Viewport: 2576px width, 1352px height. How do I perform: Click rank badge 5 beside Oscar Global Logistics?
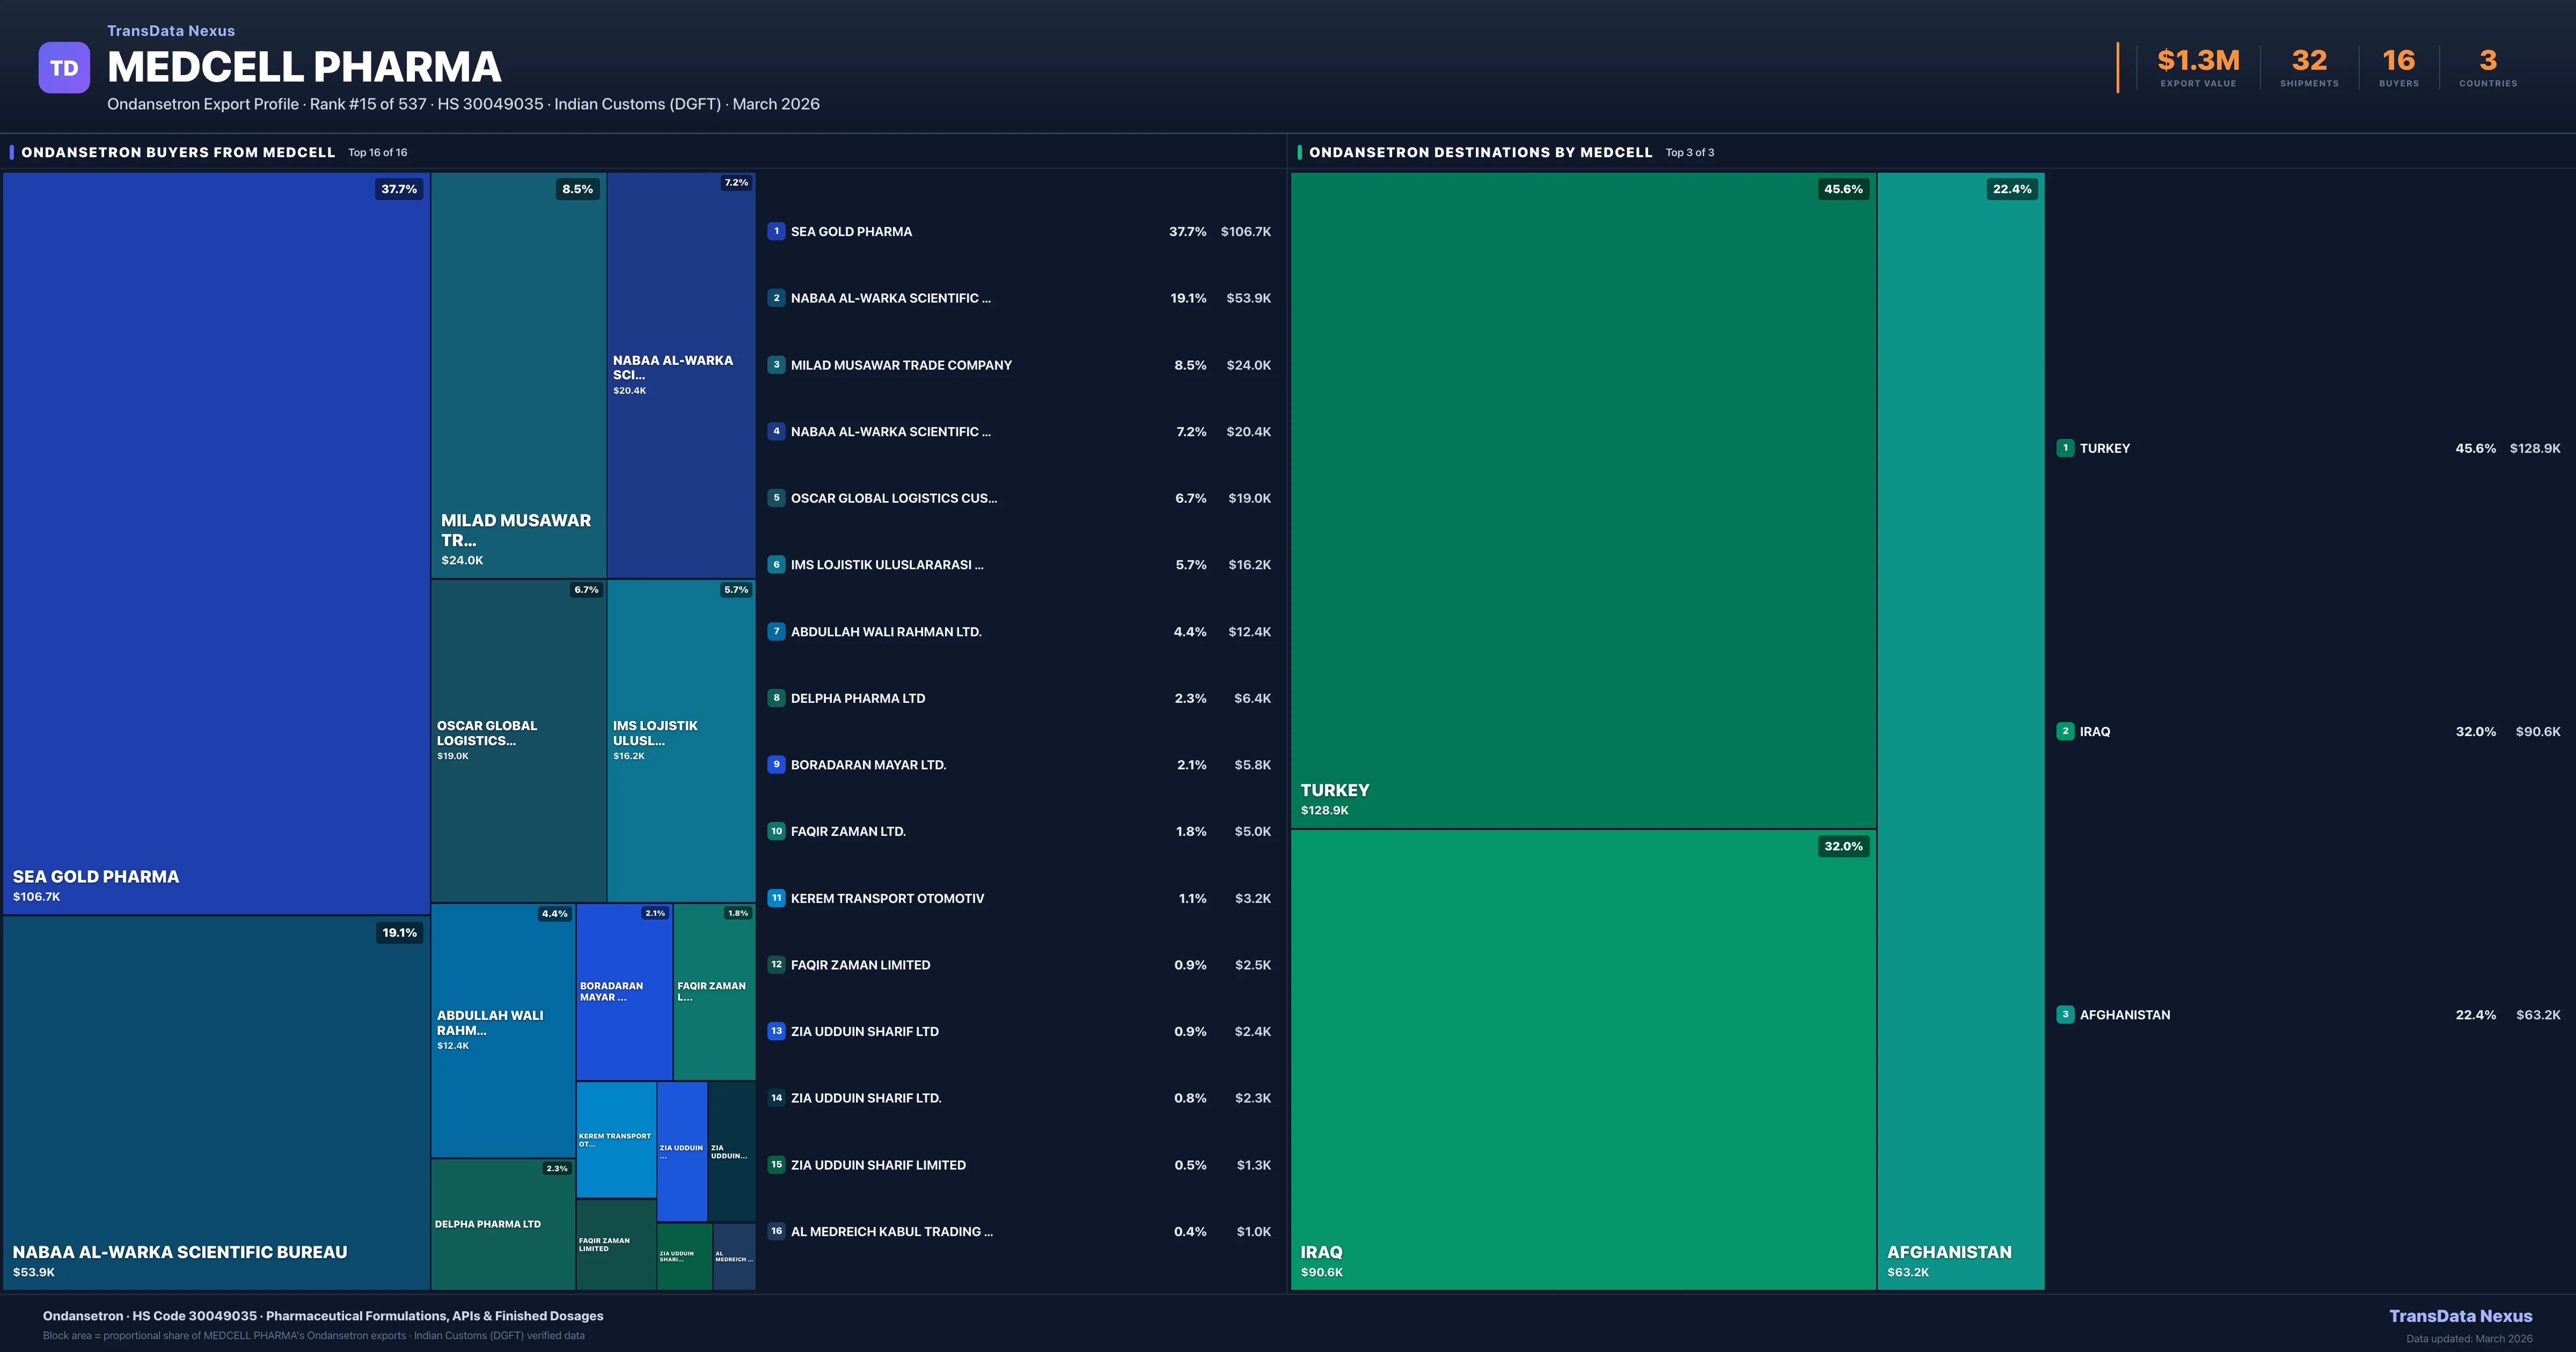tap(776, 498)
